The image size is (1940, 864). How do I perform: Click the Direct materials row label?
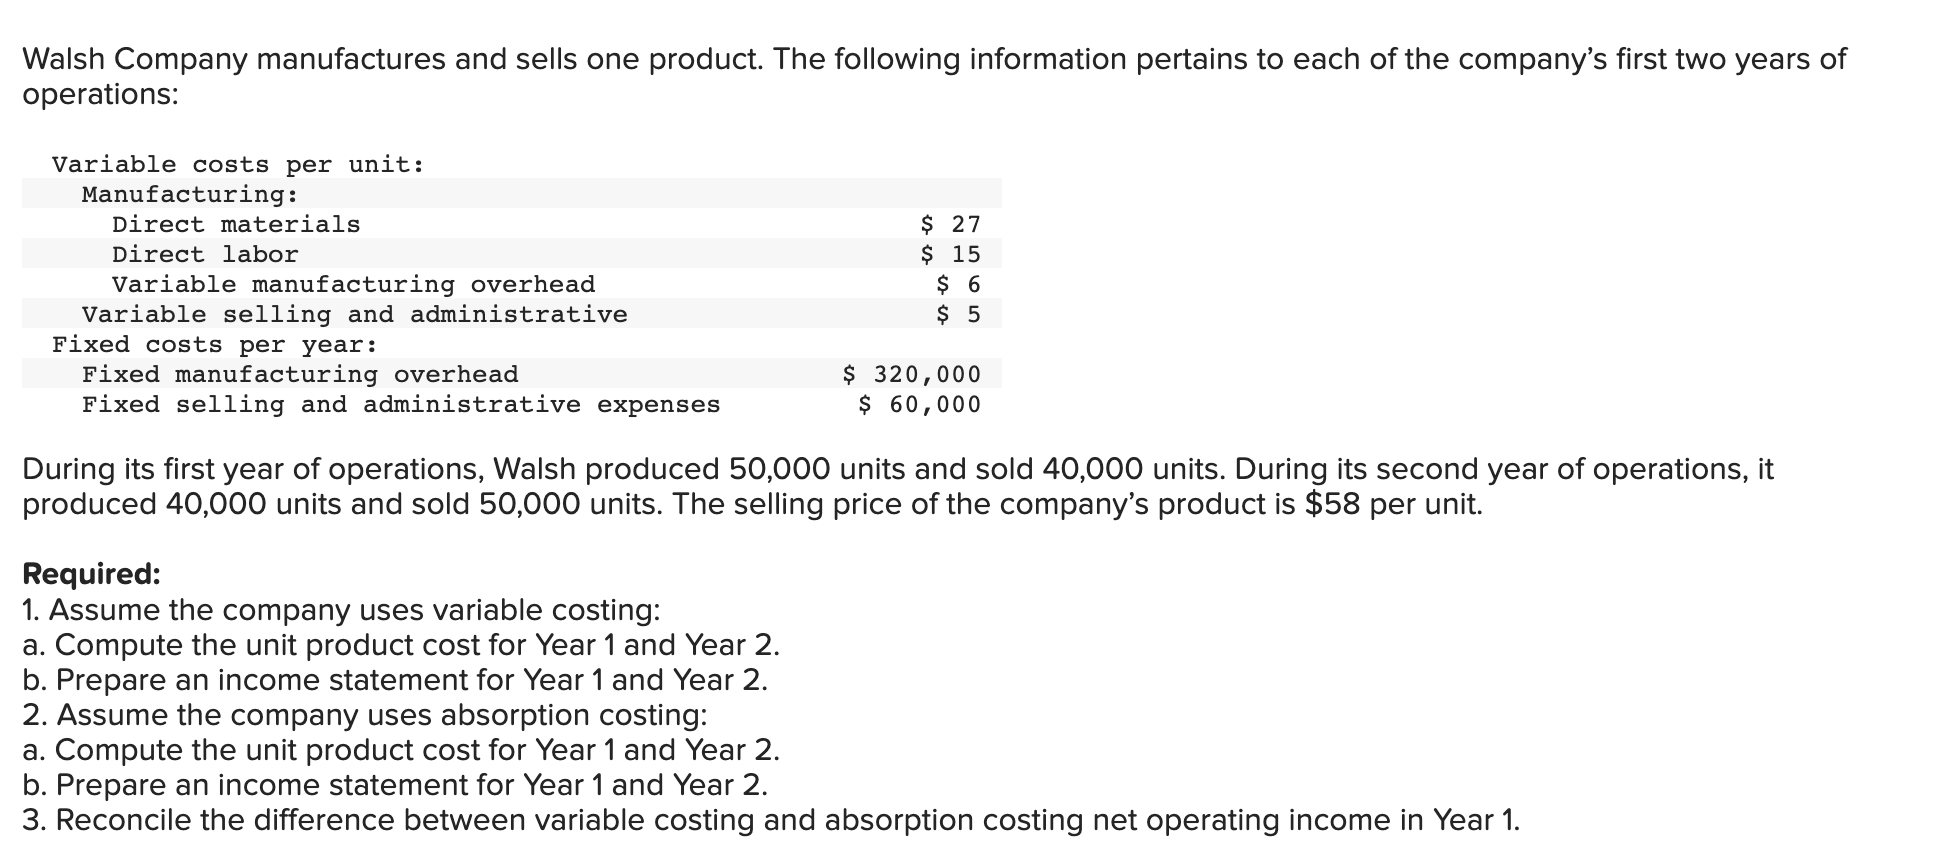tap(236, 224)
